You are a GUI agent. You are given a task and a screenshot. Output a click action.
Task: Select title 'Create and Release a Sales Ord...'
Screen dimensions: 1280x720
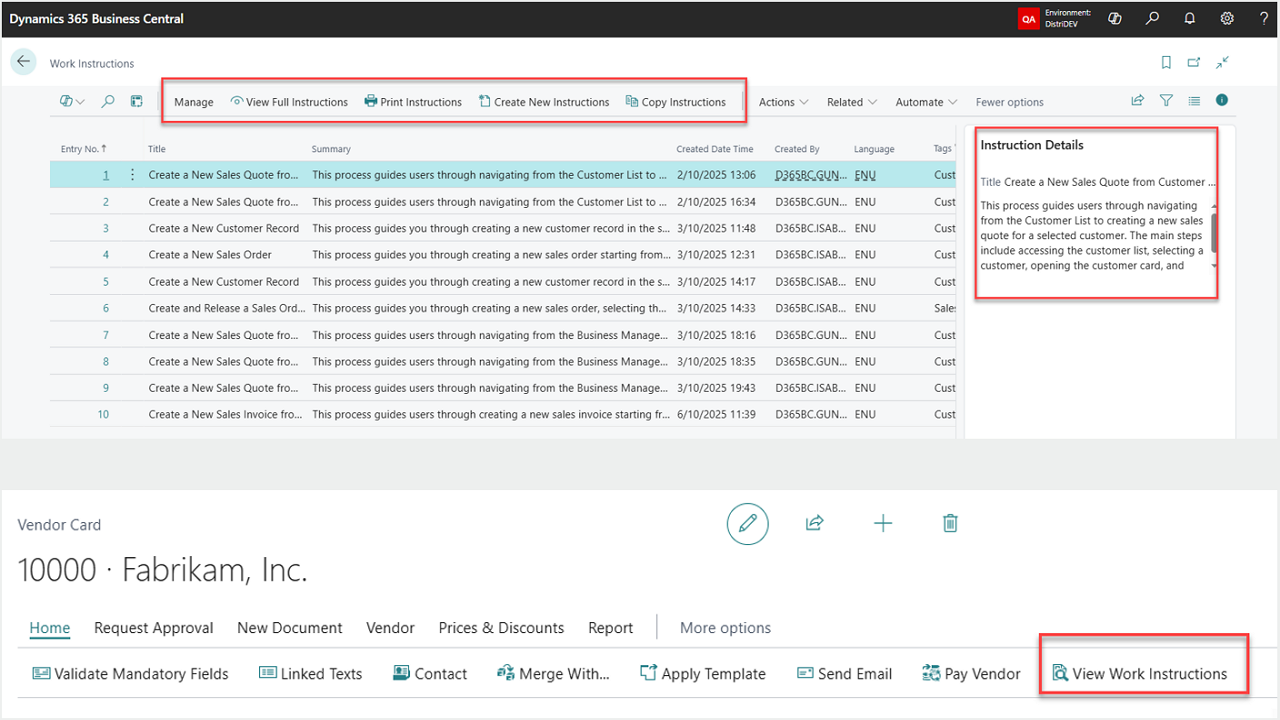(x=227, y=308)
